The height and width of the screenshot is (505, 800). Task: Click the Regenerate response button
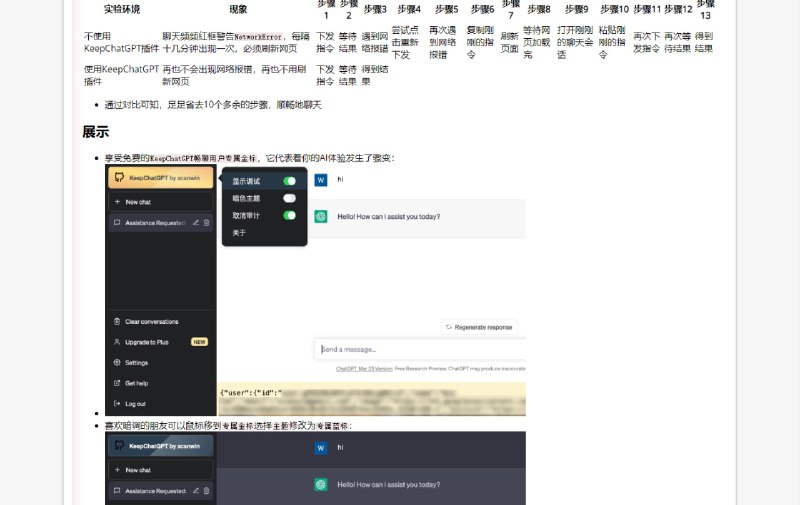tap(479, 327)
